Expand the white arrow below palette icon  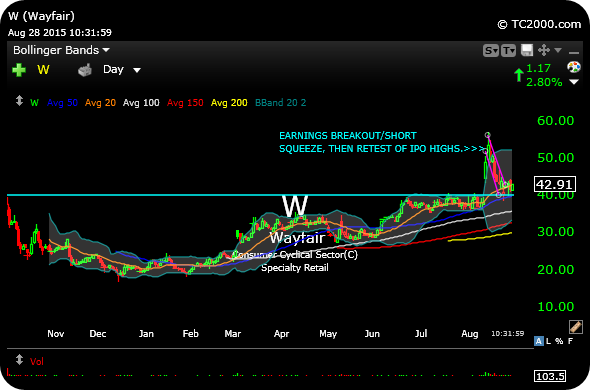pyautogui.click(x=574, y=82)
